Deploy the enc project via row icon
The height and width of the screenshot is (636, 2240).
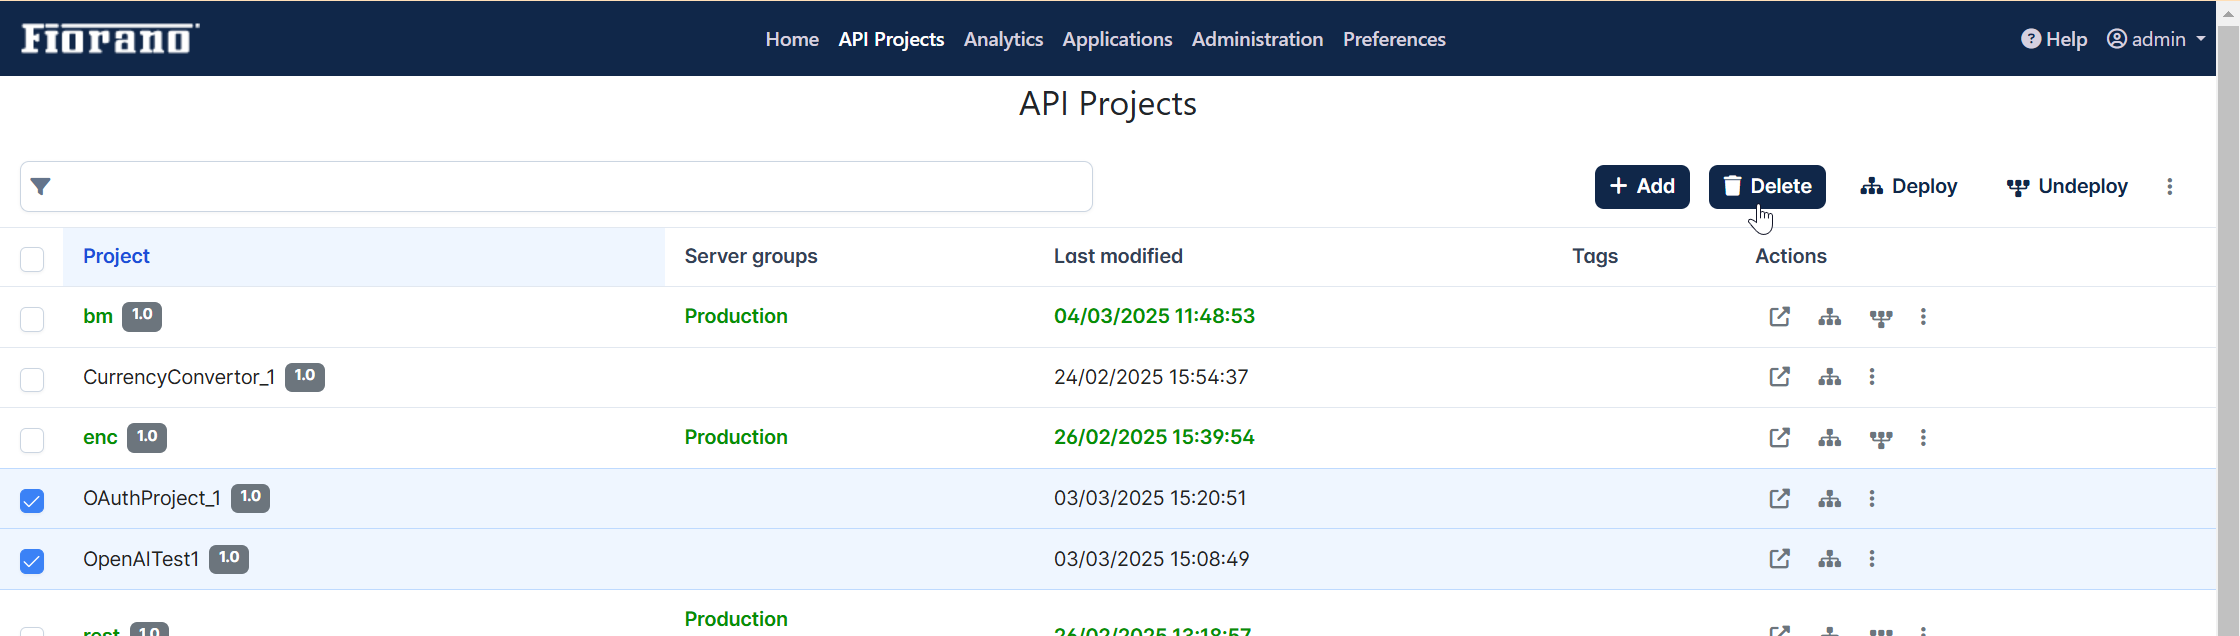point(1830,438)
